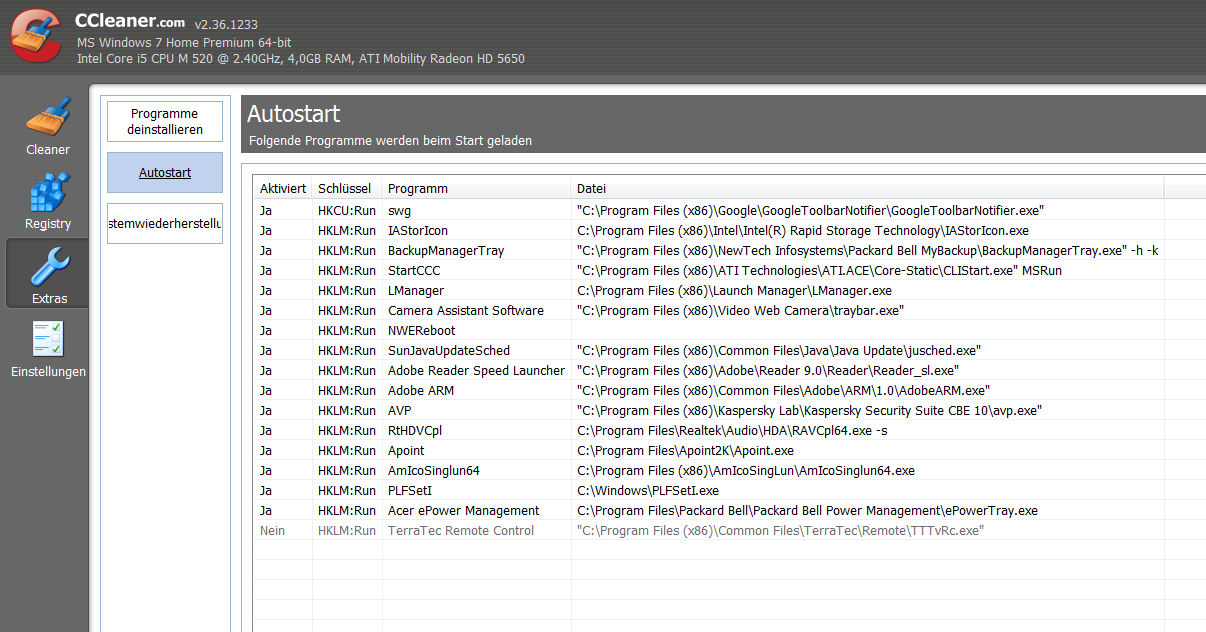Click the BackupManagerTray.exe file path

point(867,251)
